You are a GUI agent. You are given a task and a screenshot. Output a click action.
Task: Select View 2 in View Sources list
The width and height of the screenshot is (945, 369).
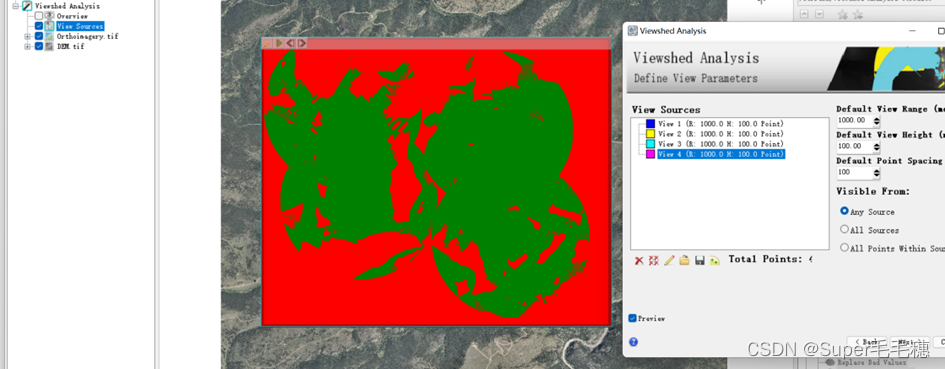click(721, 134)
